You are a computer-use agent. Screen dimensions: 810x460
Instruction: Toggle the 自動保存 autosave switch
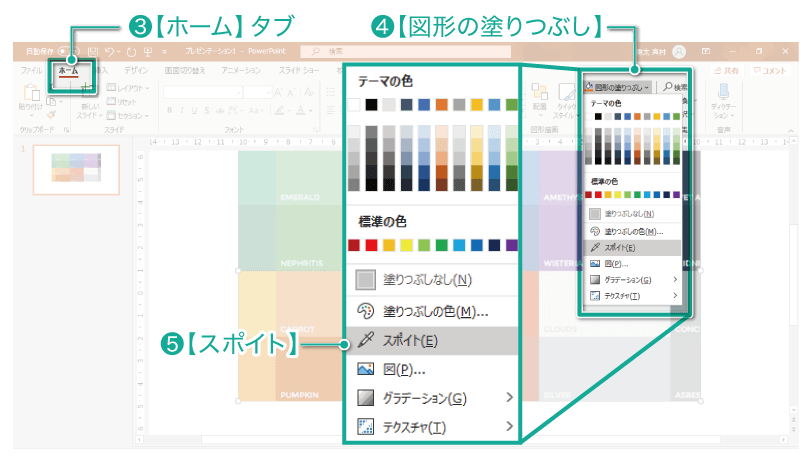69,52
